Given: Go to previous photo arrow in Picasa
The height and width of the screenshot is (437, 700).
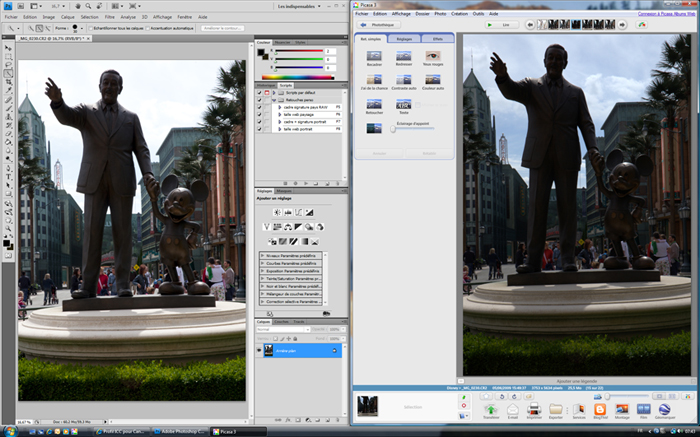Looking at the screenshot, I should [530, 25].
